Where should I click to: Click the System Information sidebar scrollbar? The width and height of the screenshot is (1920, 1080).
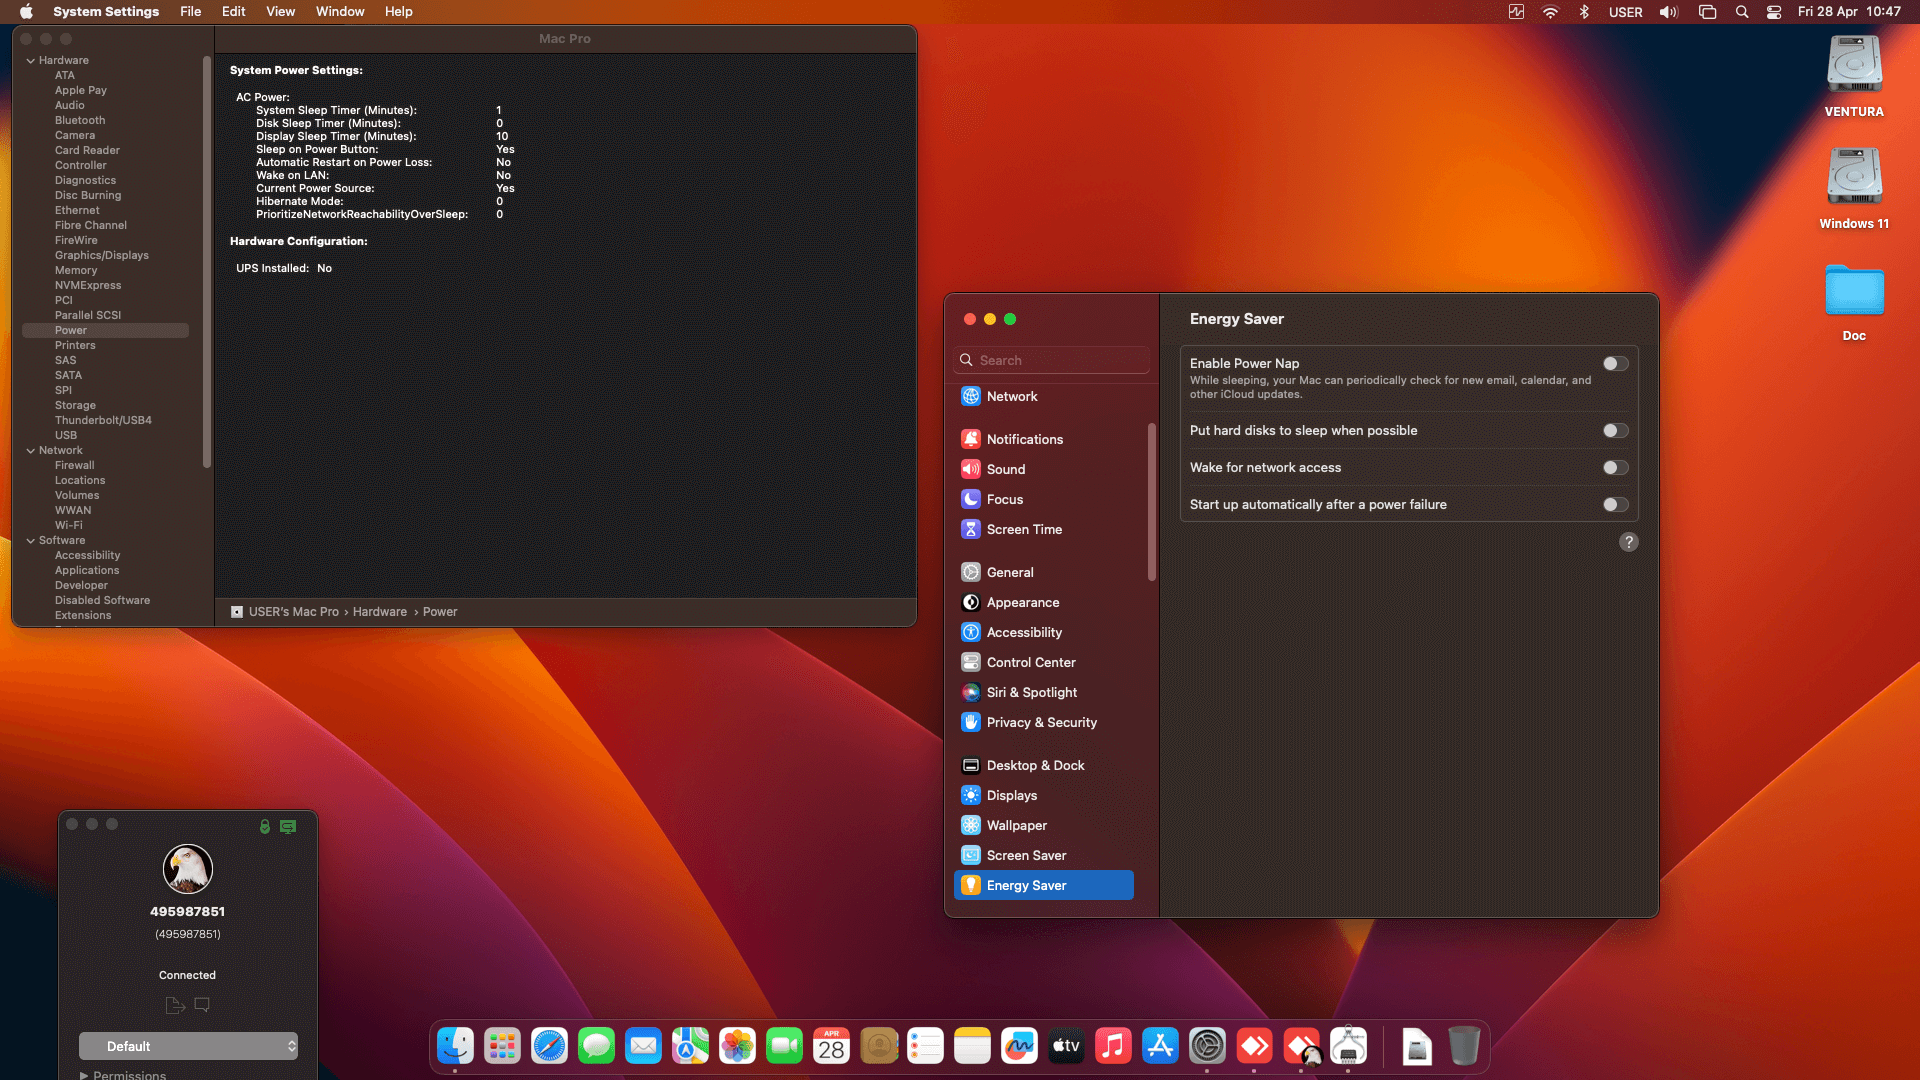[x=207, y=262]
